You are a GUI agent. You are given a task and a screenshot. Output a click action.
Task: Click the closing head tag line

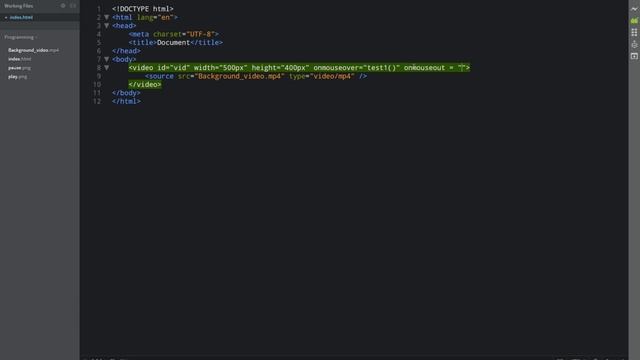tap(126, 51)
